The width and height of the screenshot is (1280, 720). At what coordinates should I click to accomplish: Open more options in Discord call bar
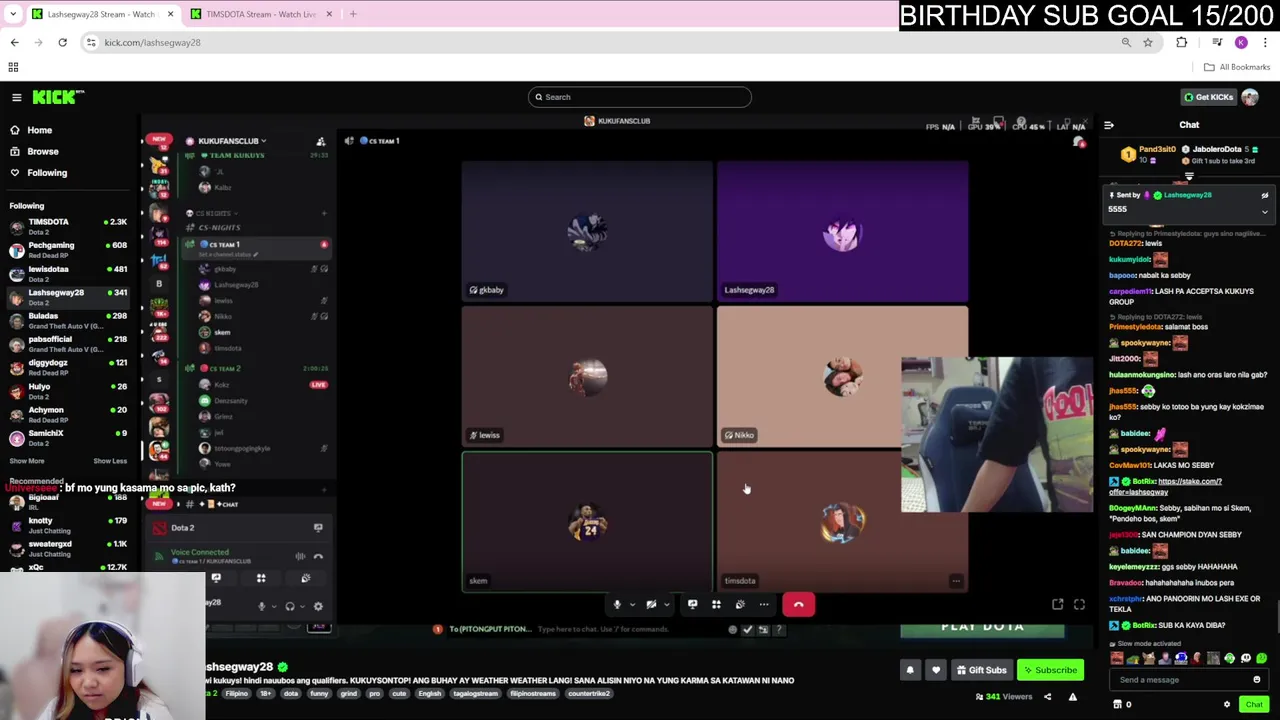pos(764,604)
